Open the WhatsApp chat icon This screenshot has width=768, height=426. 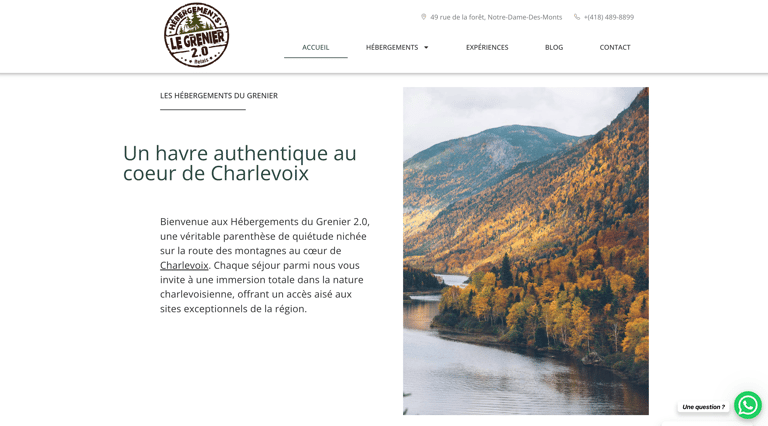point(748,405)
